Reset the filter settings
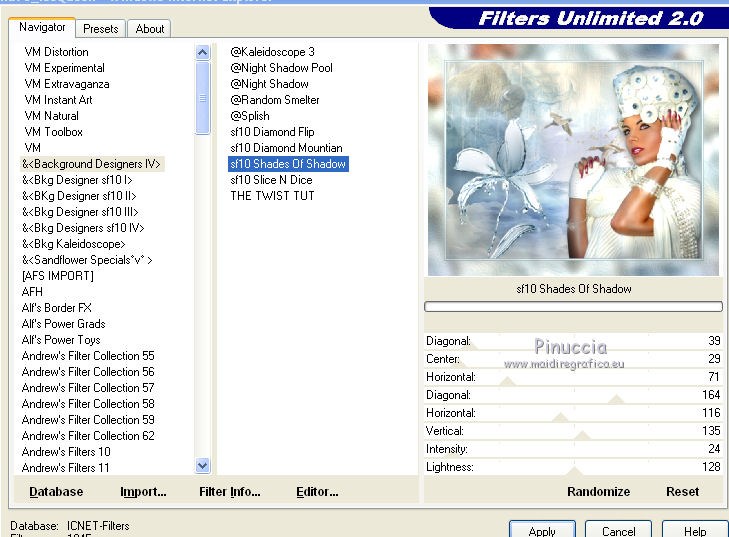 [x=683, y=492]
